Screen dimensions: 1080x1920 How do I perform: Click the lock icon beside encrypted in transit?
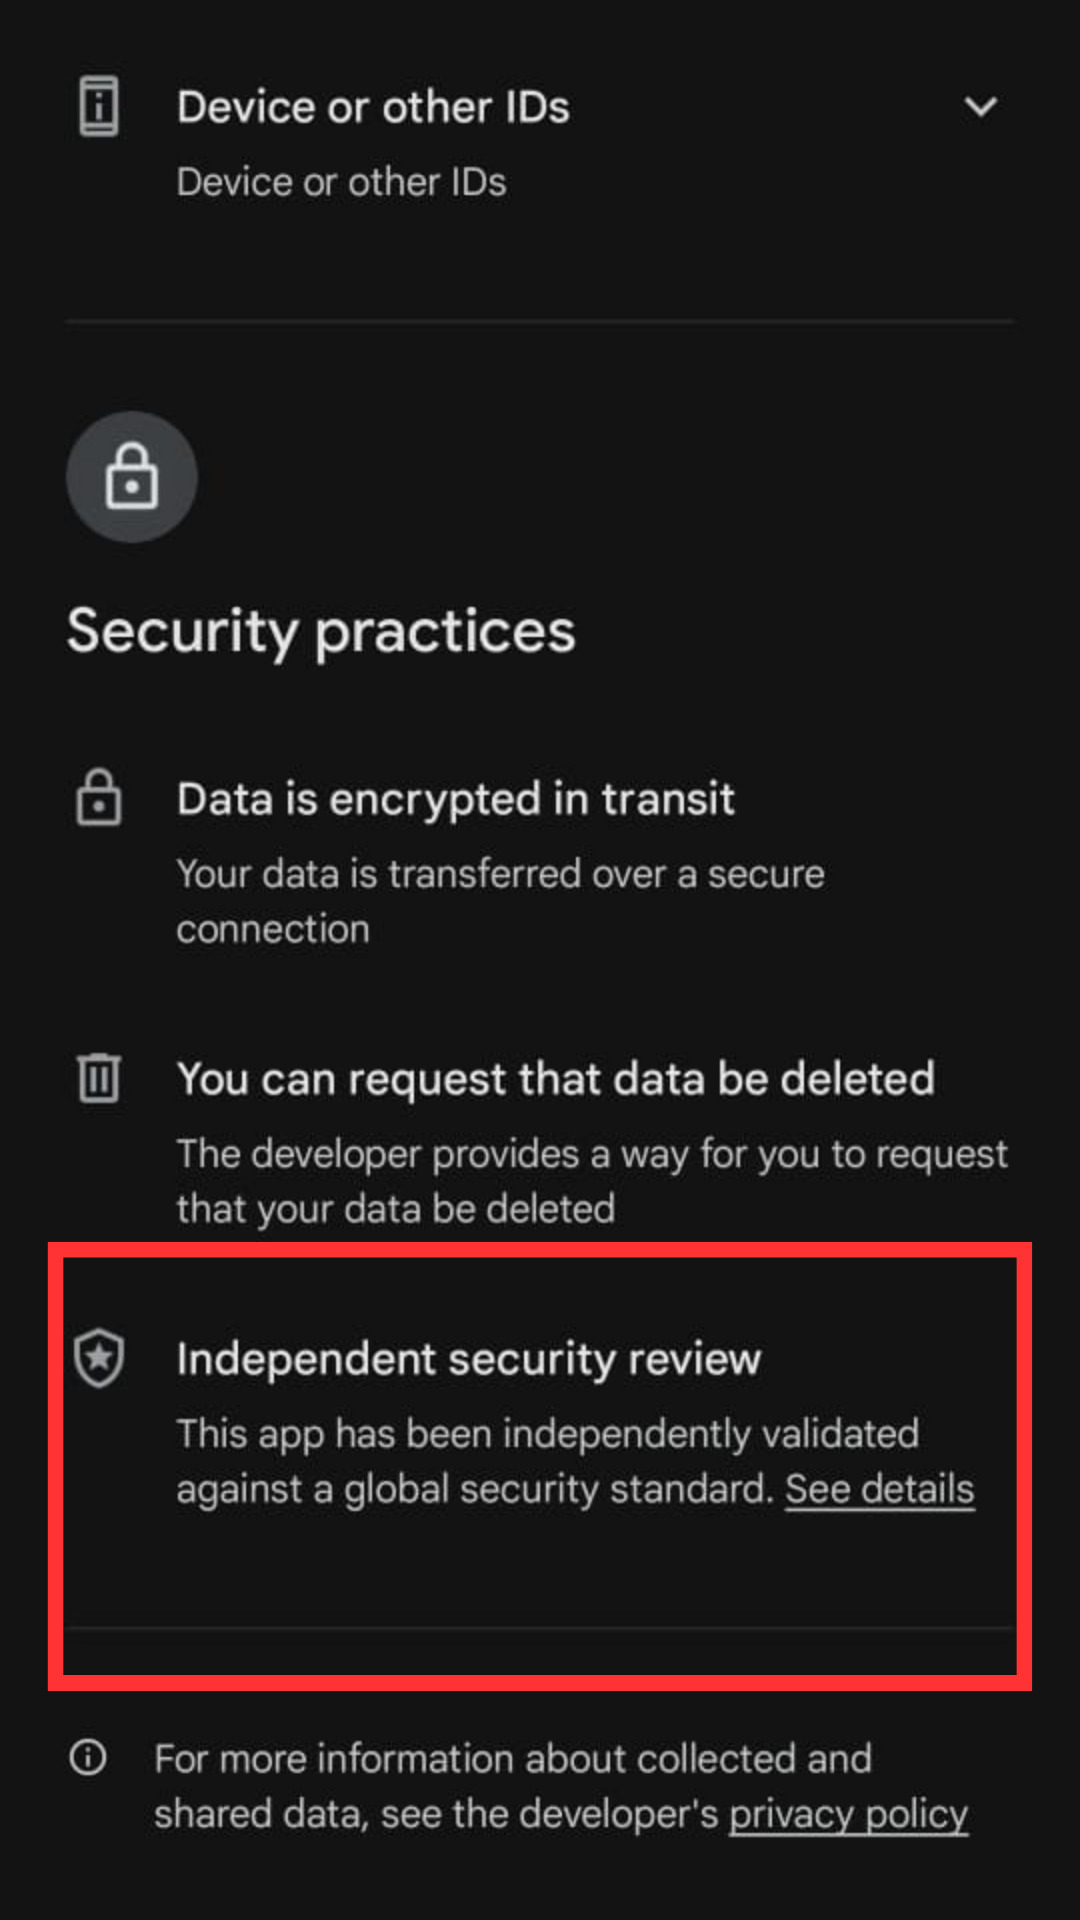[99, 798]
